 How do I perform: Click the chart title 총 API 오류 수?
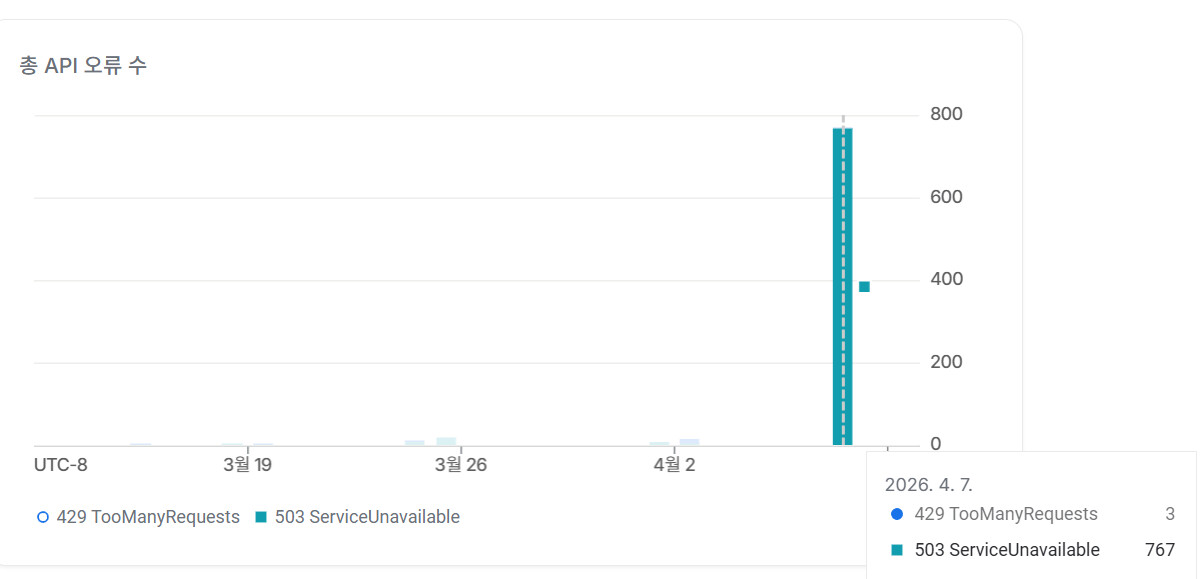click(83, 66)
